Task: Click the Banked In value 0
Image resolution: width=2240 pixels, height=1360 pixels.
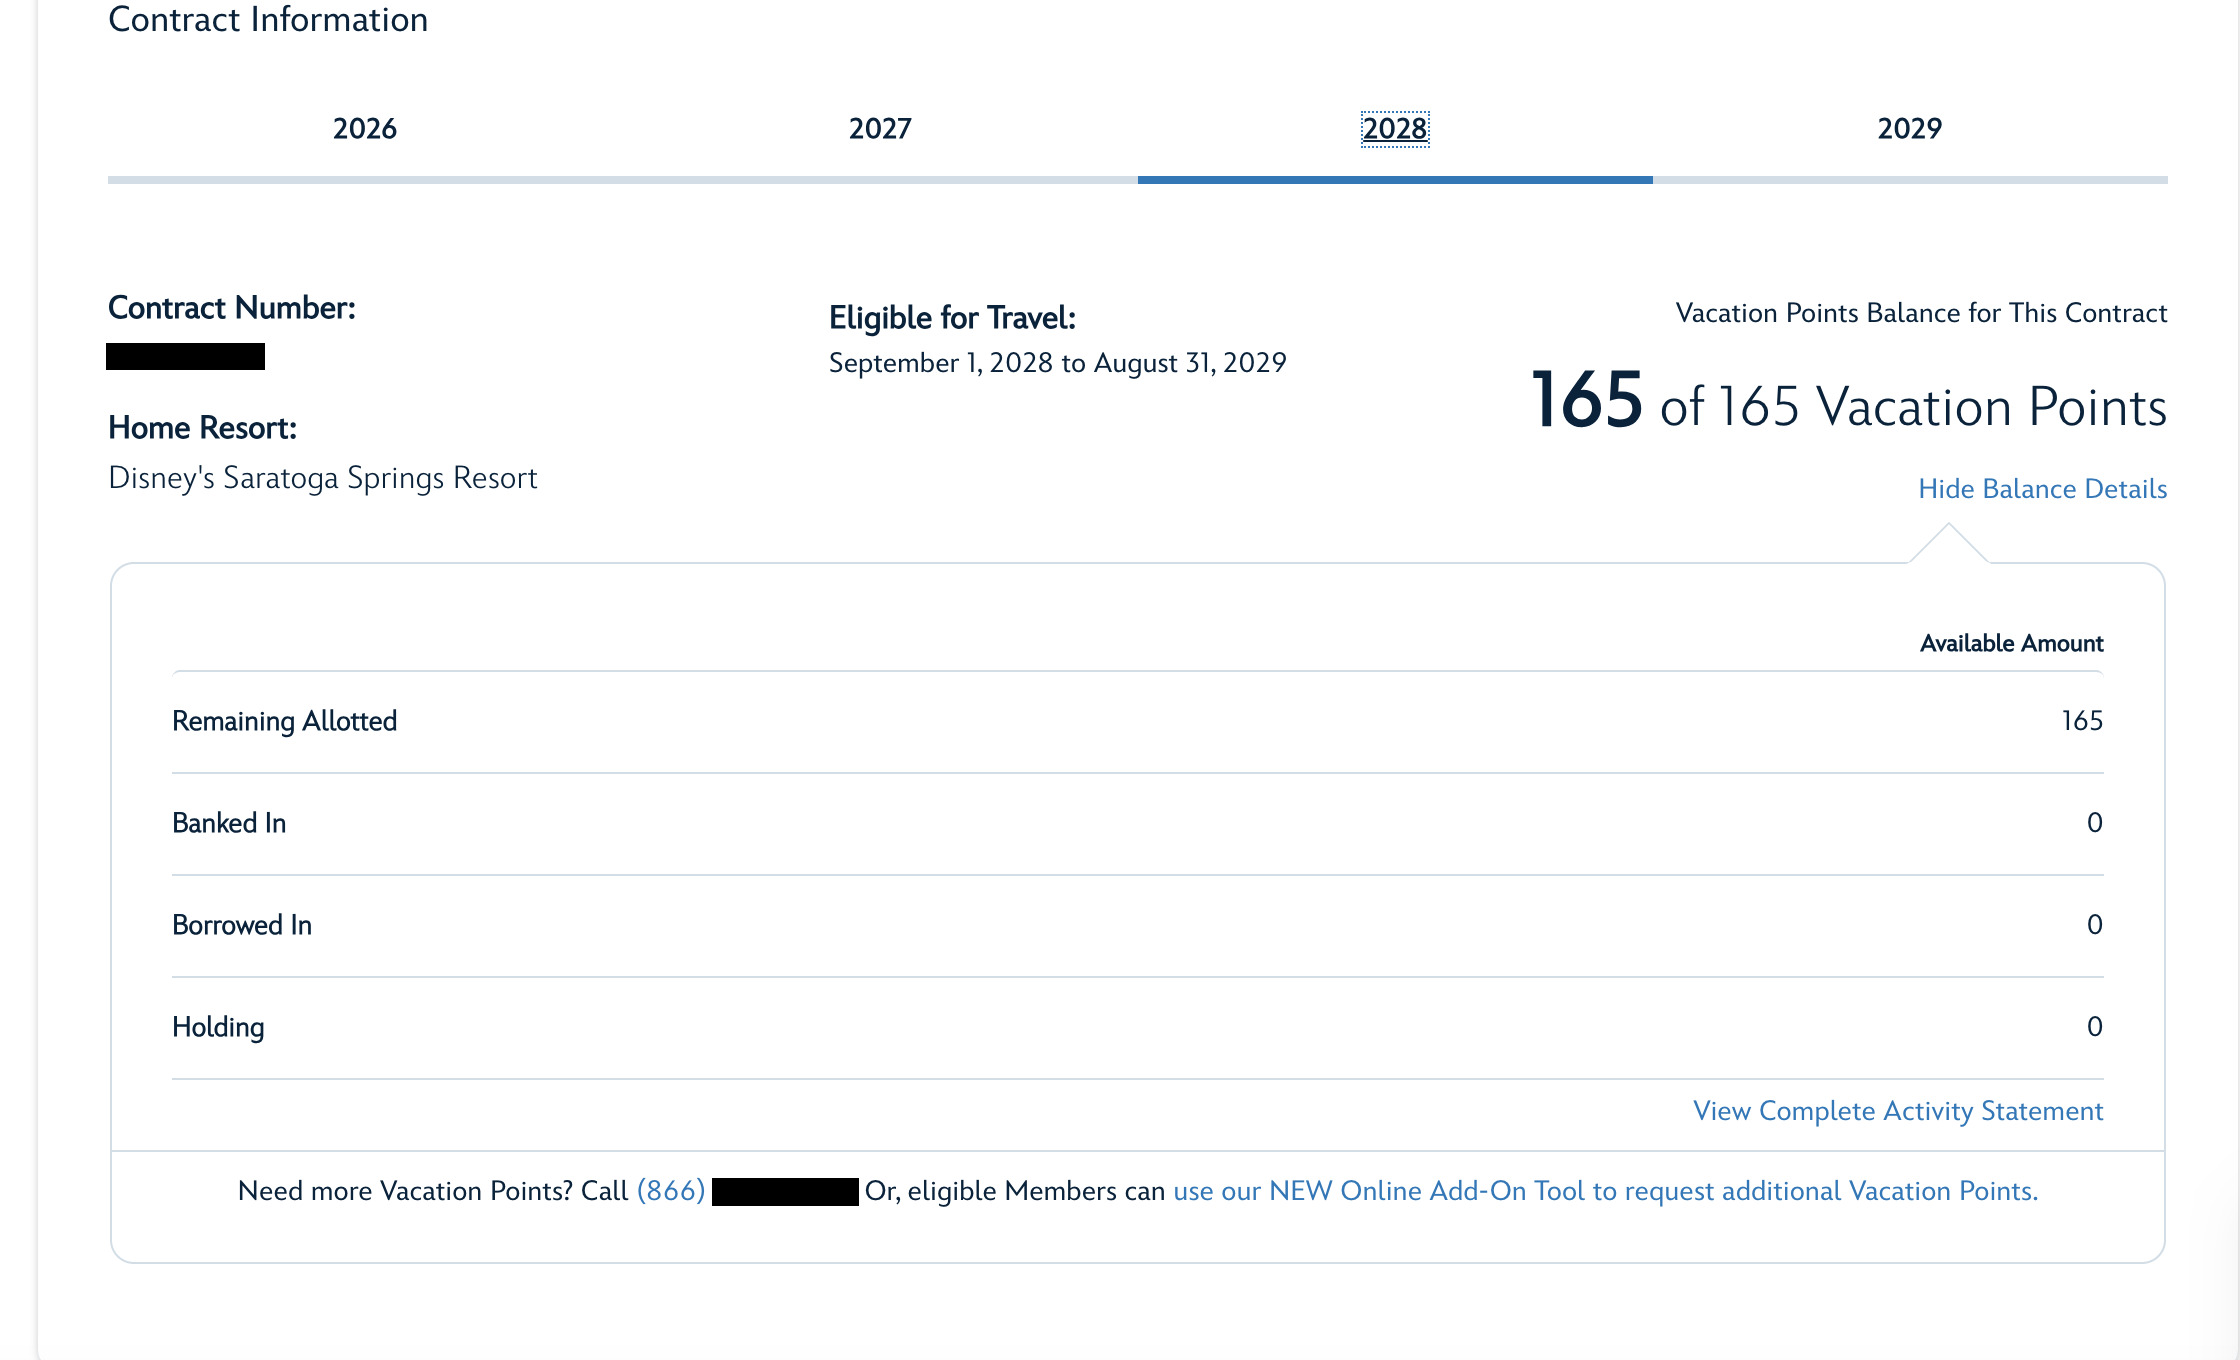Action: 2095,823
